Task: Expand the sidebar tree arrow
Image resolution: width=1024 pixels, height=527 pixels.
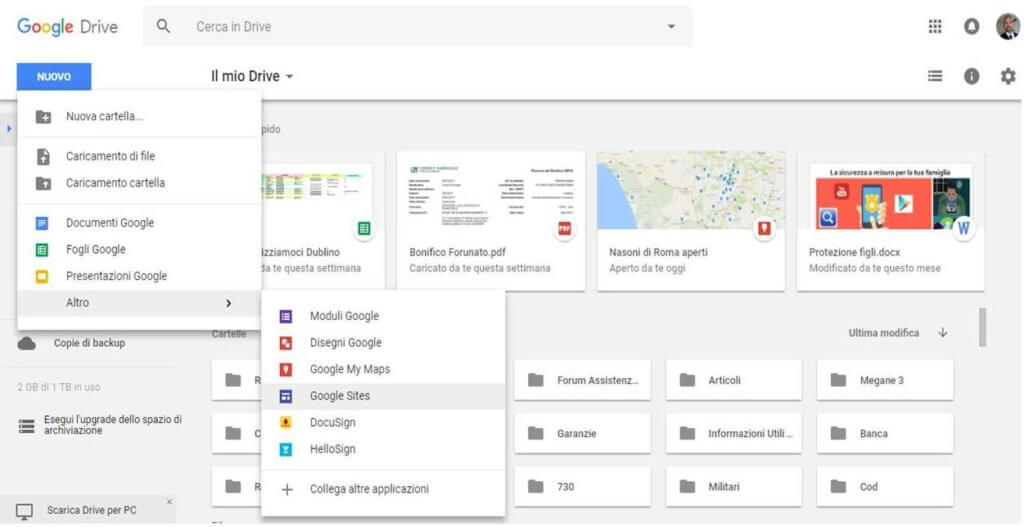Action: 10,128
